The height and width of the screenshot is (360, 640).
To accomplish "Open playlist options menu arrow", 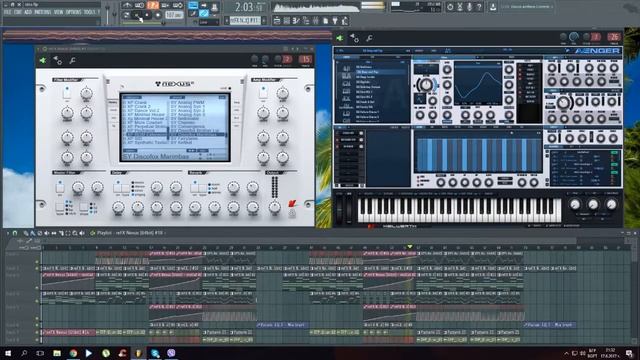I will tap(8, 233).
